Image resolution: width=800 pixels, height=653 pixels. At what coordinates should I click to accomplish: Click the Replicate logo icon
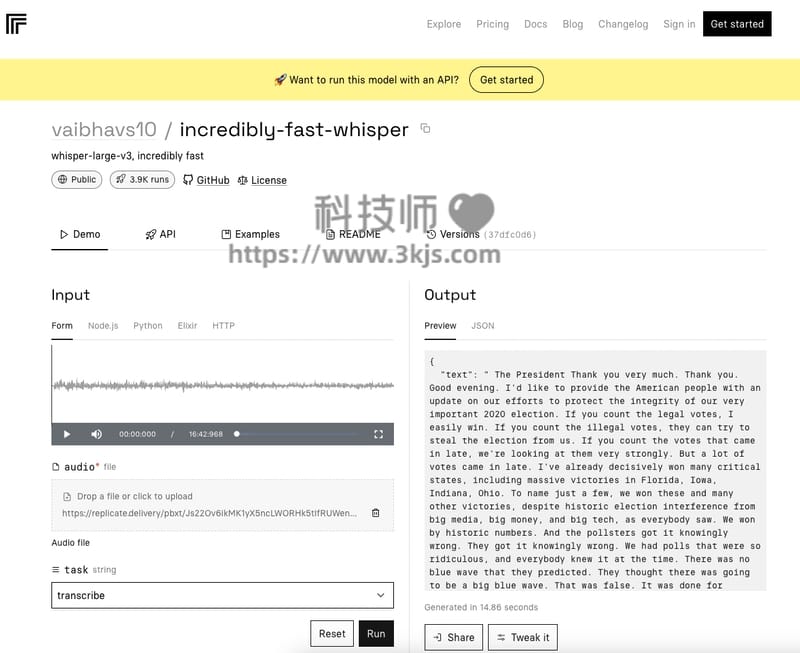(x=16, y=24)
